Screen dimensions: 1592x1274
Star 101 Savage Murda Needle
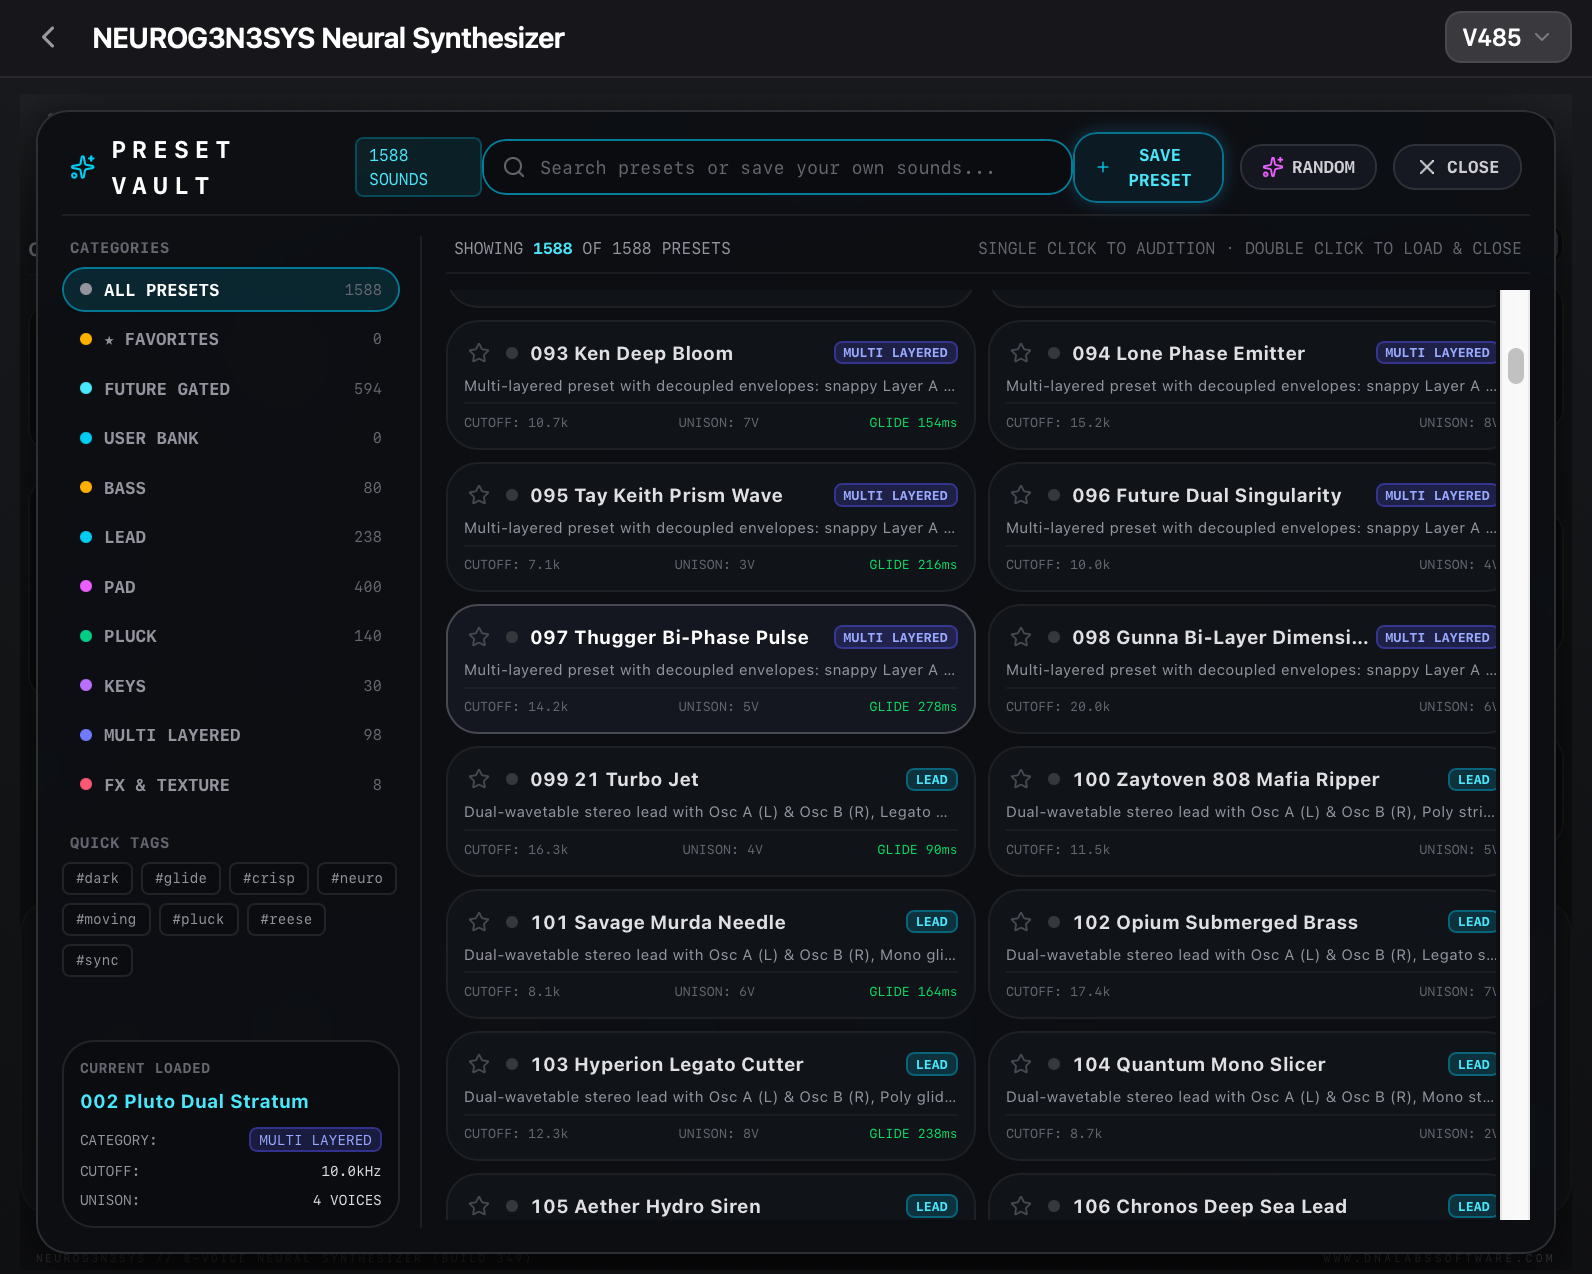click(x=479, y=922)
